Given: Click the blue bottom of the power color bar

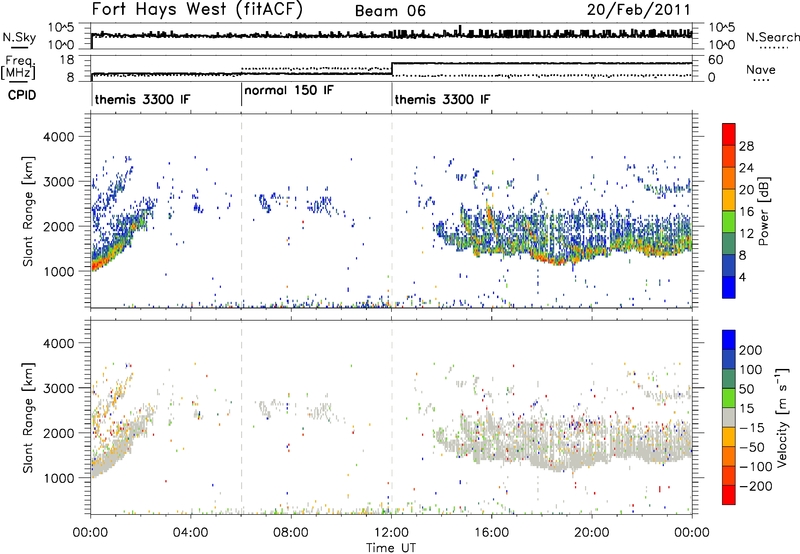Looking at the screenshot, I should (x=729, y=287).
